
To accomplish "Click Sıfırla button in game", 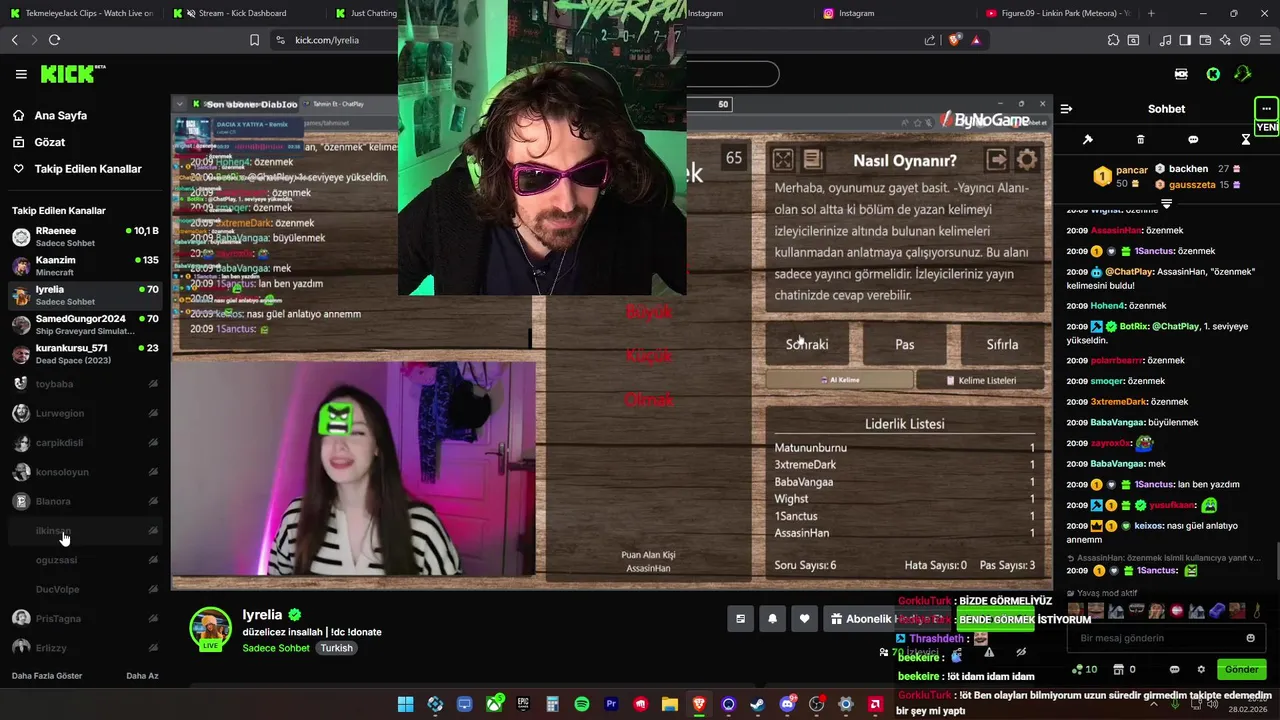I will (x=1002, y=344).
